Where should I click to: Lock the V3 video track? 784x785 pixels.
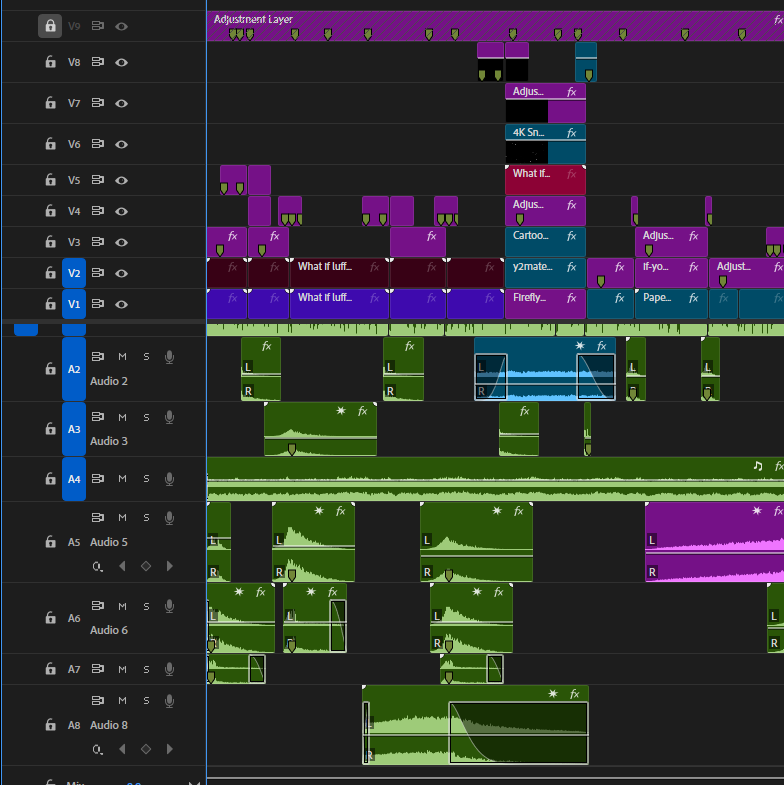(x=50, y=242)
